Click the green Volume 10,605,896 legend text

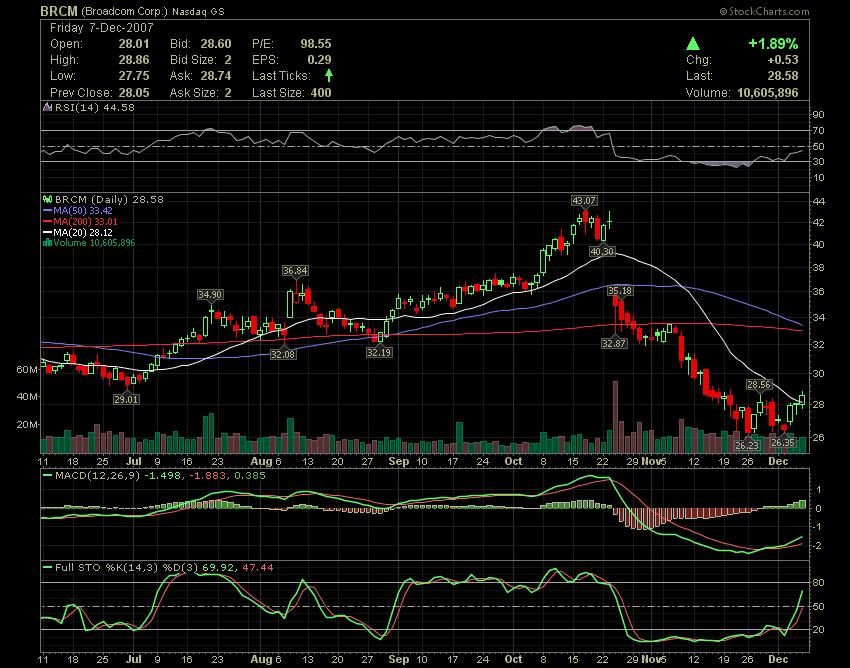coord(94,243)
